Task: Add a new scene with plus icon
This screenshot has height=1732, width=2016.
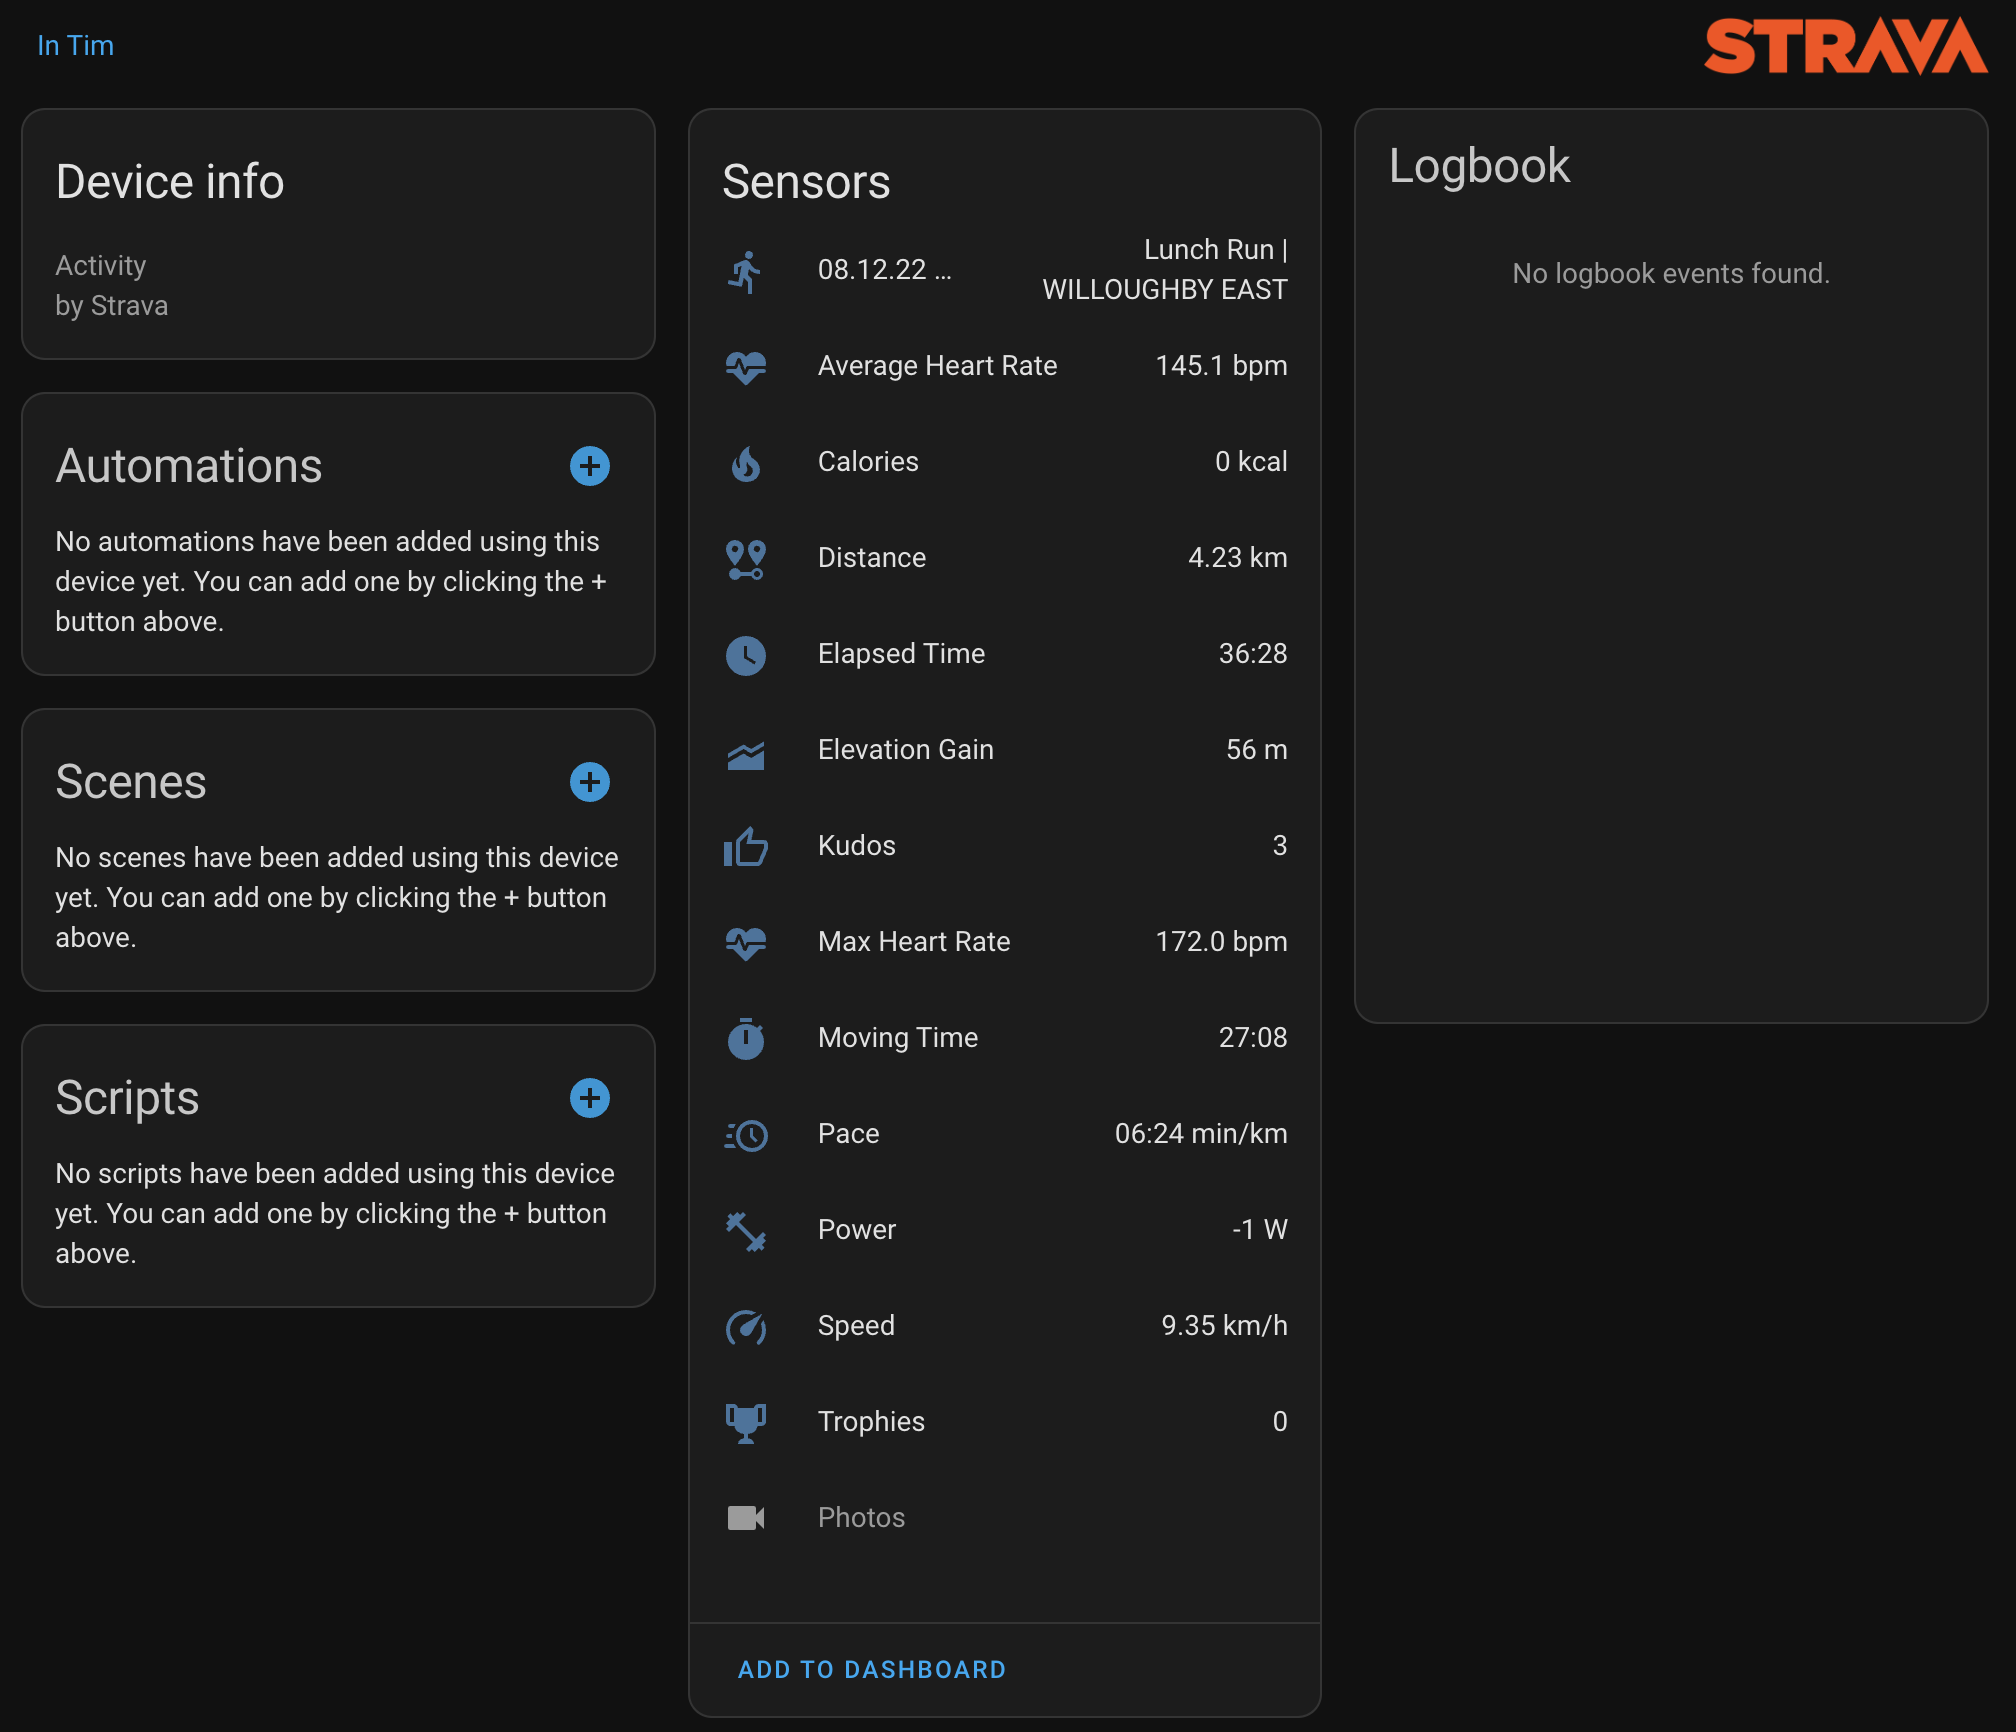Action: [590, 782]
